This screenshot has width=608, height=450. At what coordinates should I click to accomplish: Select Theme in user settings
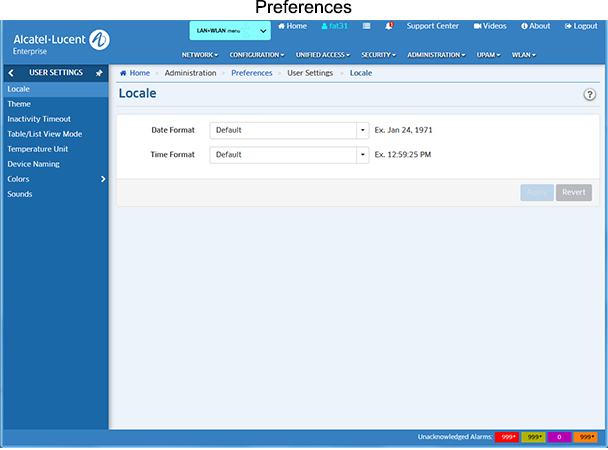[19, 104]
